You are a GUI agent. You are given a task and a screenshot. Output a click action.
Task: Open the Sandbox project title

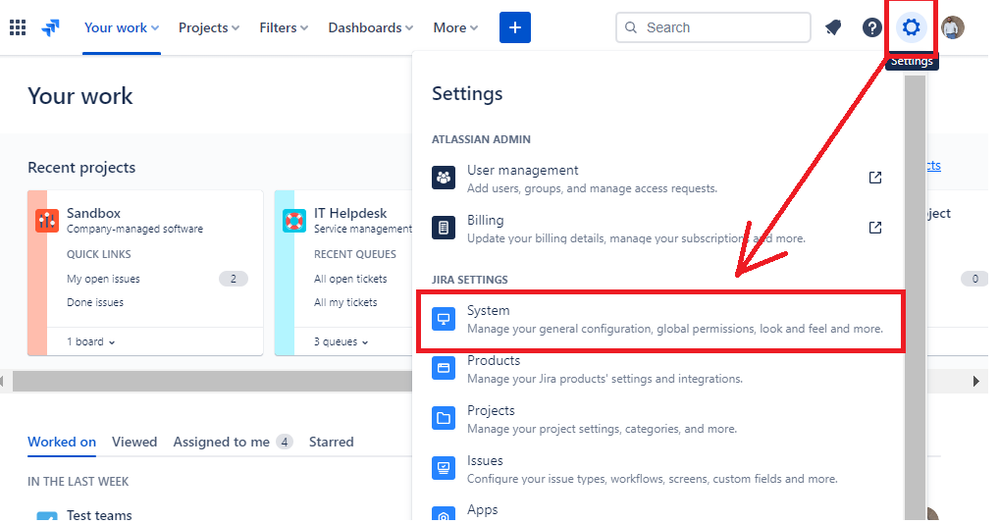click(x=94, y=213)
